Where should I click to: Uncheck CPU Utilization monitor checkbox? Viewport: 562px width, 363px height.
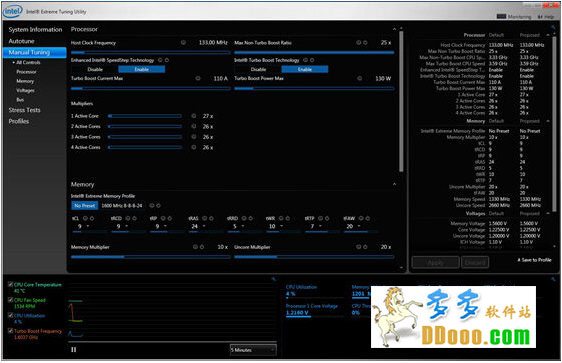point(10,315)
